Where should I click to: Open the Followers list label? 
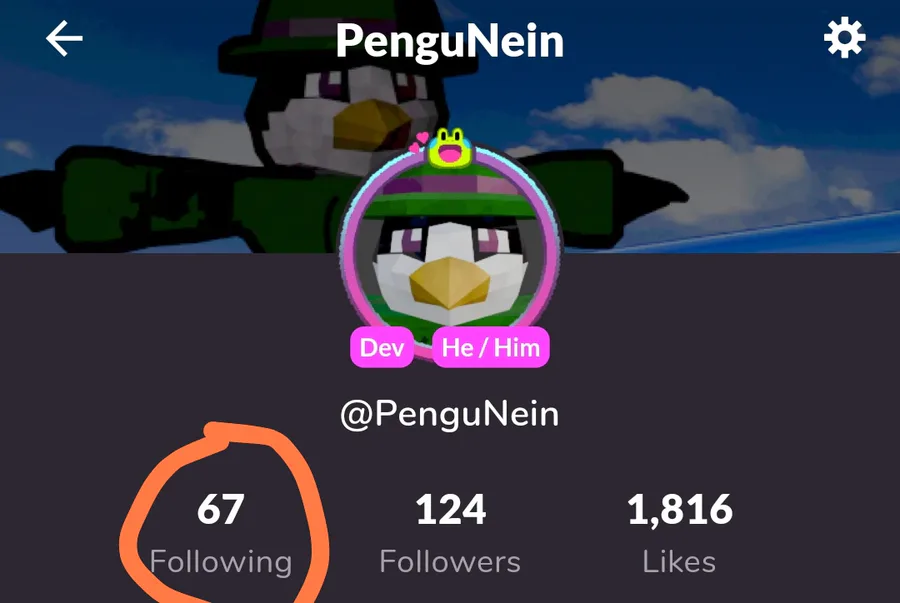pos(450,561)
